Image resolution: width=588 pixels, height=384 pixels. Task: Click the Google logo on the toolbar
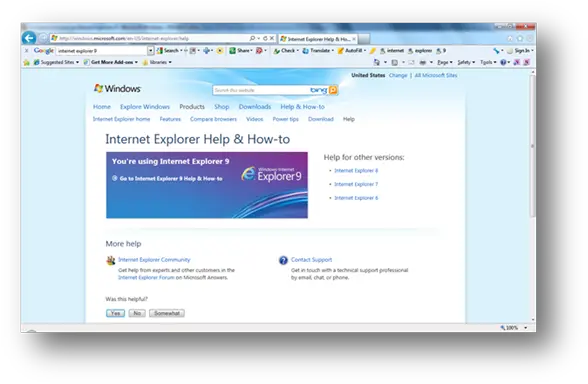(44, 51)
